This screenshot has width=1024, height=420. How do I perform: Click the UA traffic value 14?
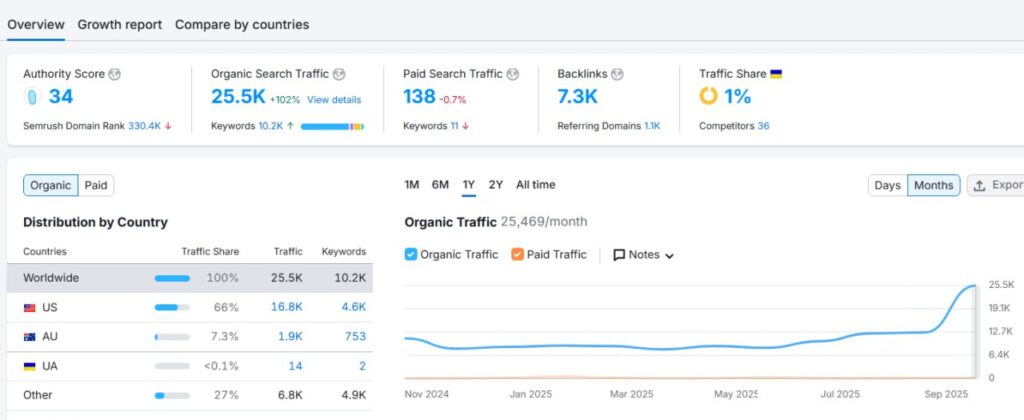[296, 366]
